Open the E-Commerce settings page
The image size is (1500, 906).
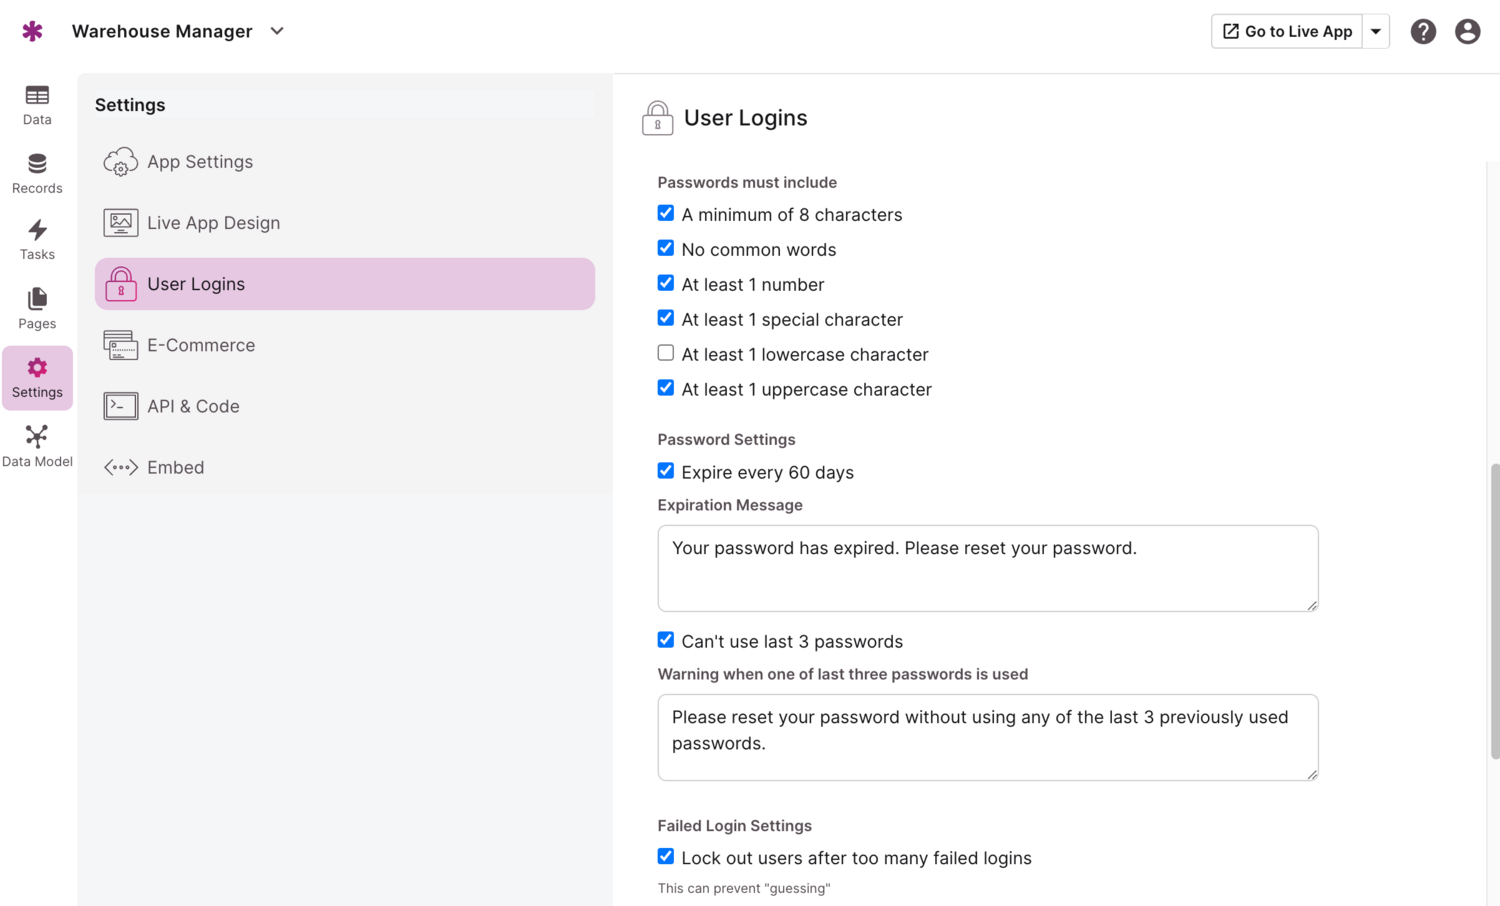(201, 345)
